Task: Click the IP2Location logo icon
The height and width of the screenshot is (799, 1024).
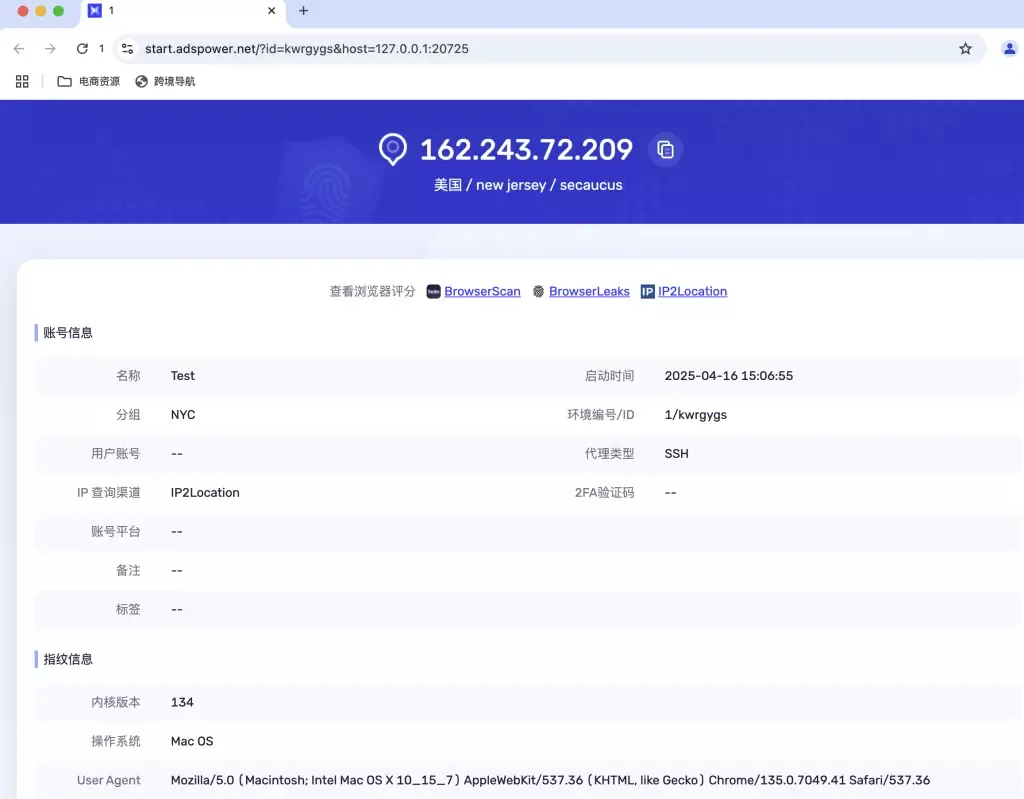Action: coord(647,291)
